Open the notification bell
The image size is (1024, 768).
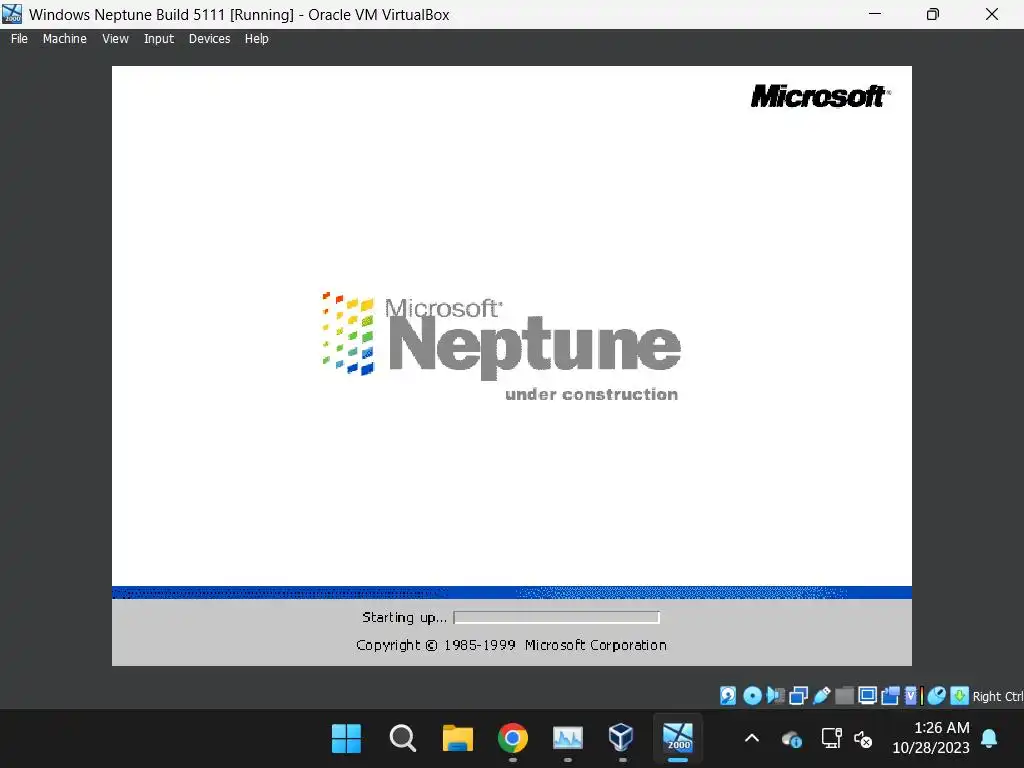989,739
